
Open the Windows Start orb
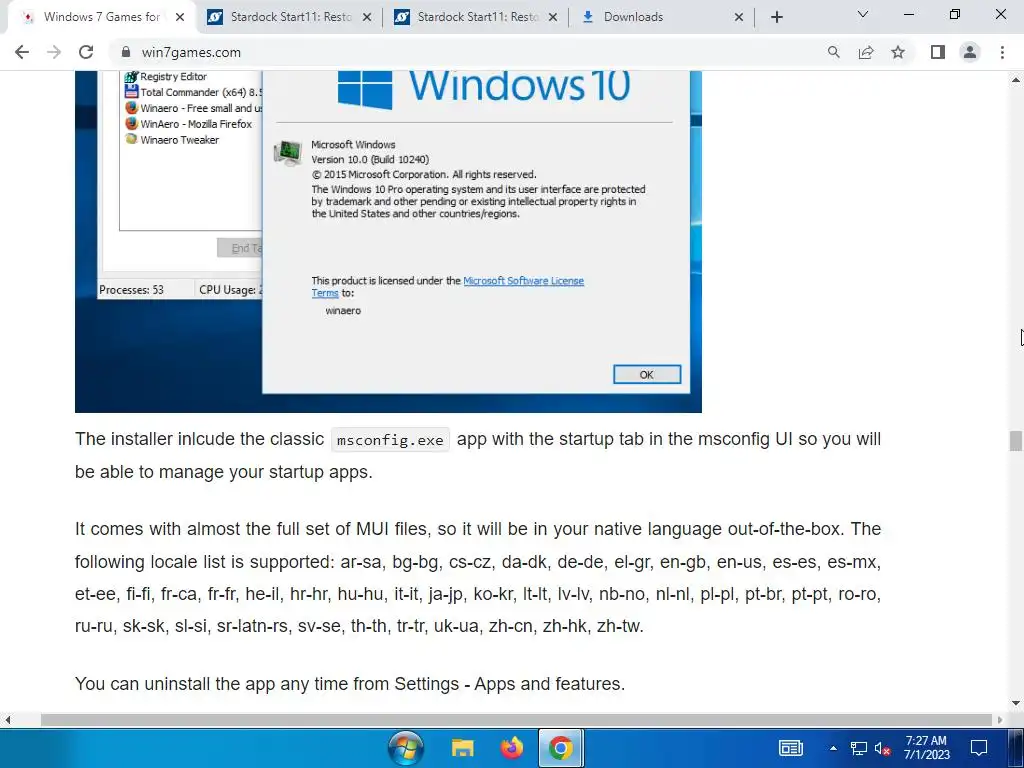pos(406,748)
